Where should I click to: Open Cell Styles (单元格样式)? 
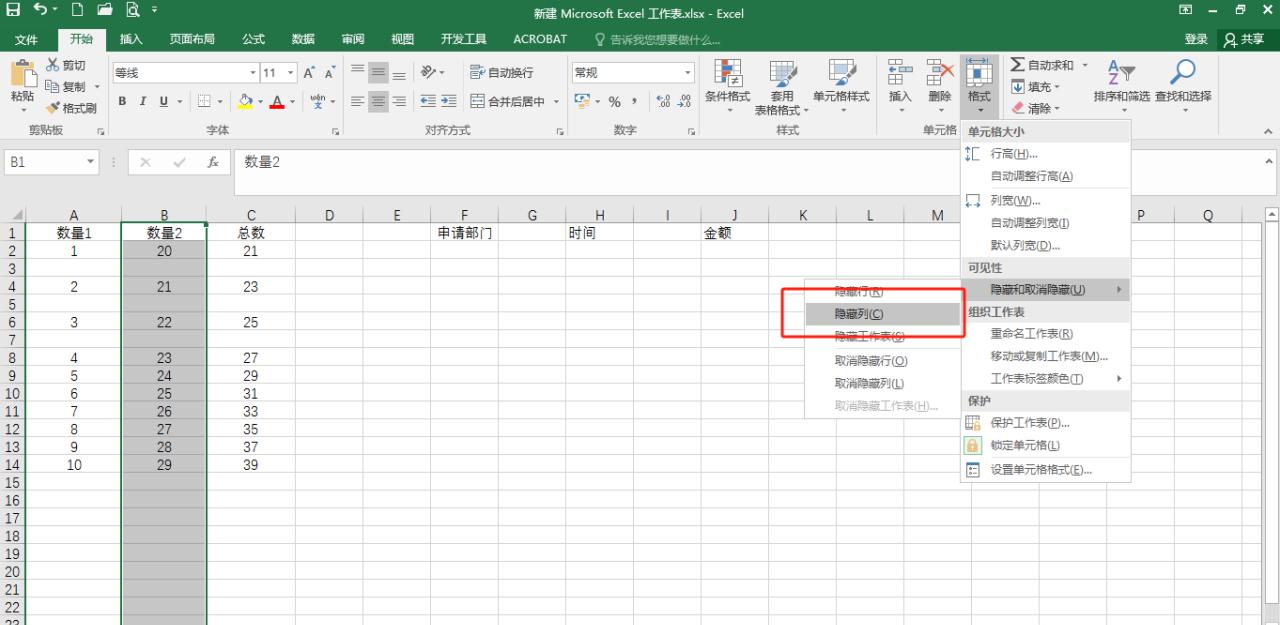[841, 86]
